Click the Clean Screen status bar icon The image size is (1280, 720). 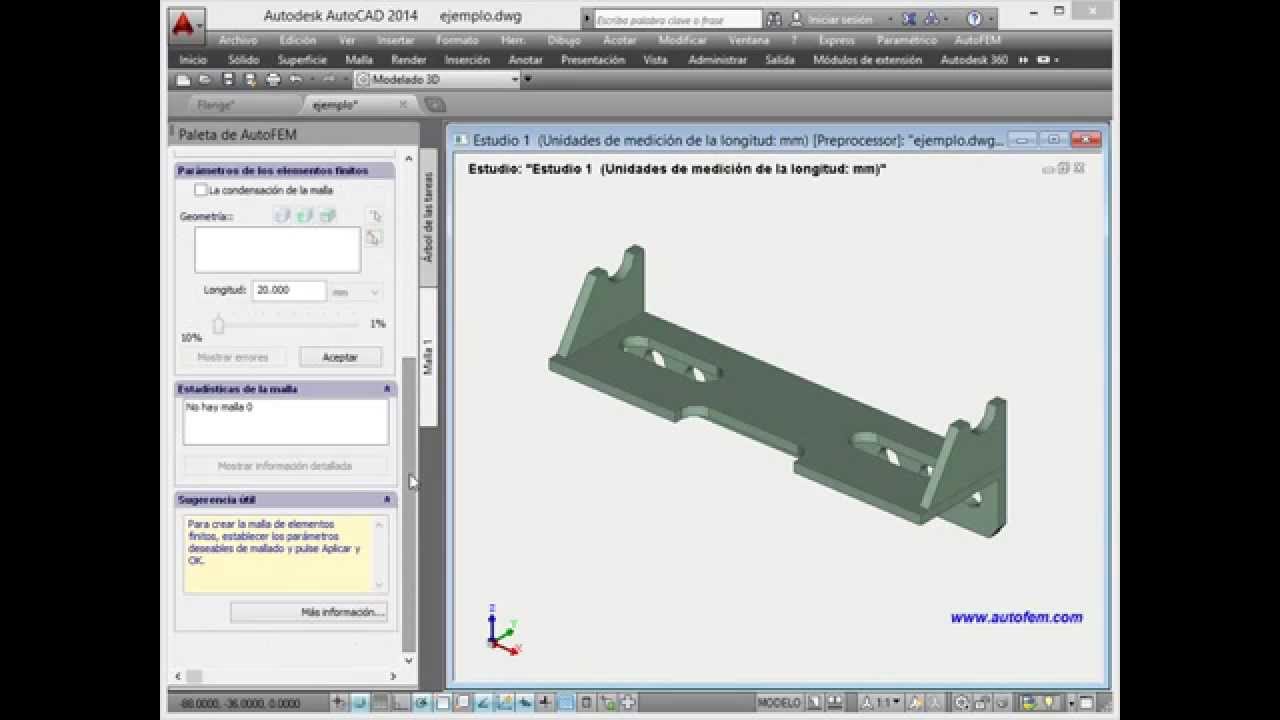tap(1085, 702)
